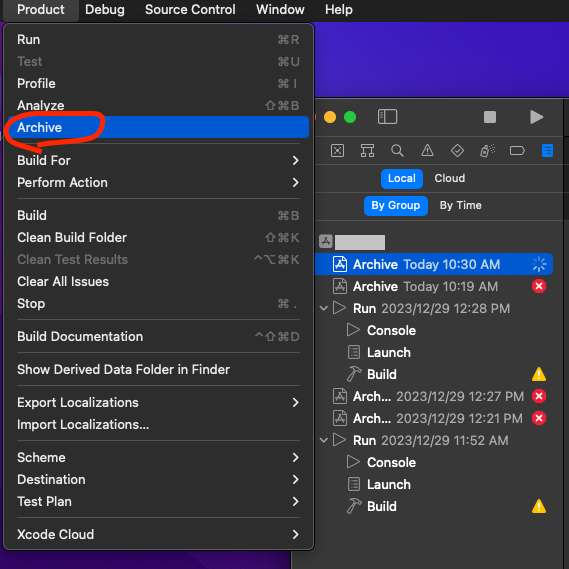Choose Build from the Product menu
Image resolution: width=569 pixels, height=569 pixels.
click(158, 216)
